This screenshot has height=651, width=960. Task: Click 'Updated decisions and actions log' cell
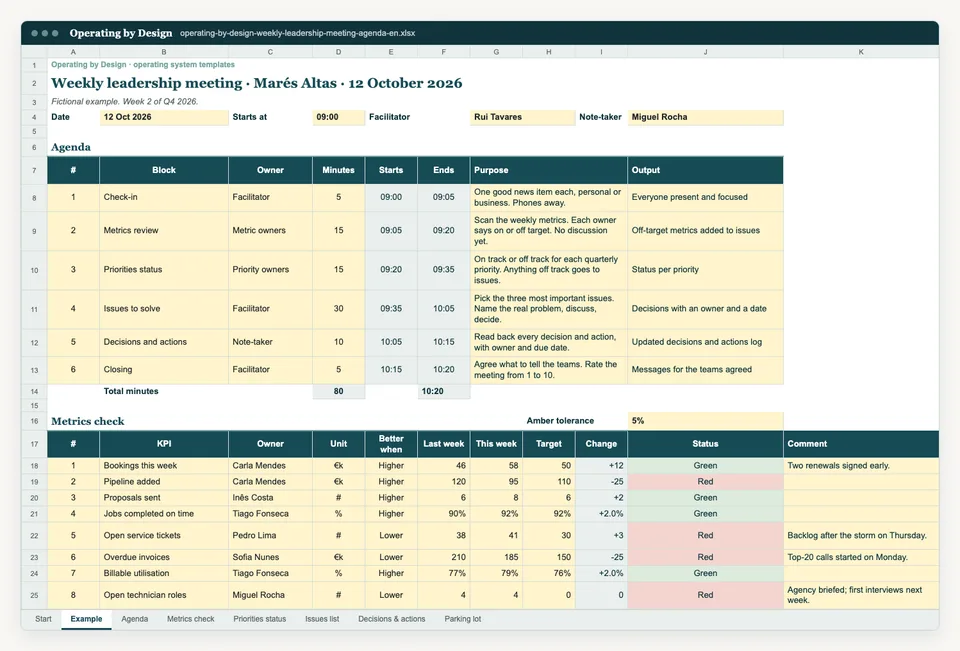tap(705, 342)
